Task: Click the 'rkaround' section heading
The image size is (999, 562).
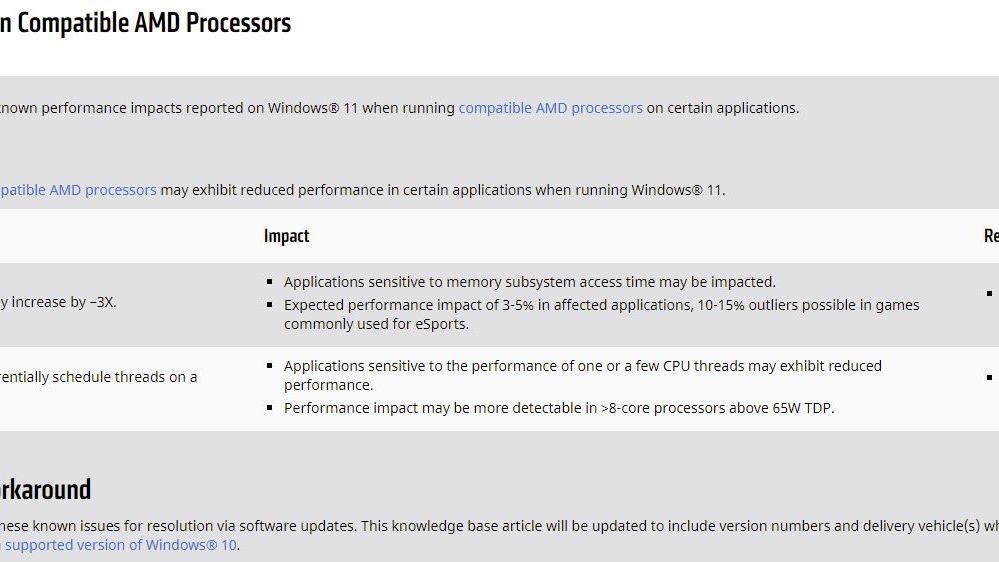Action: (x=45, y=489)
